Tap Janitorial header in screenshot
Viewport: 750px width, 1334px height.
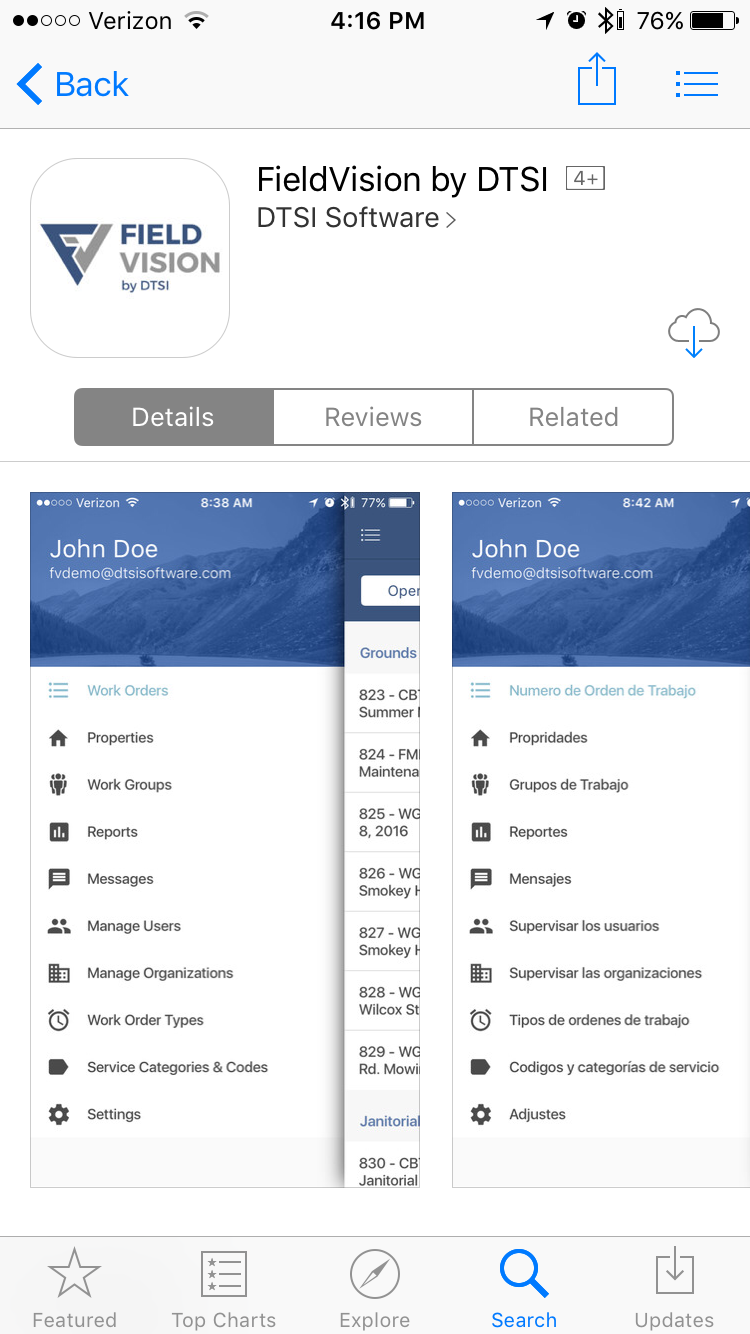389,1122
